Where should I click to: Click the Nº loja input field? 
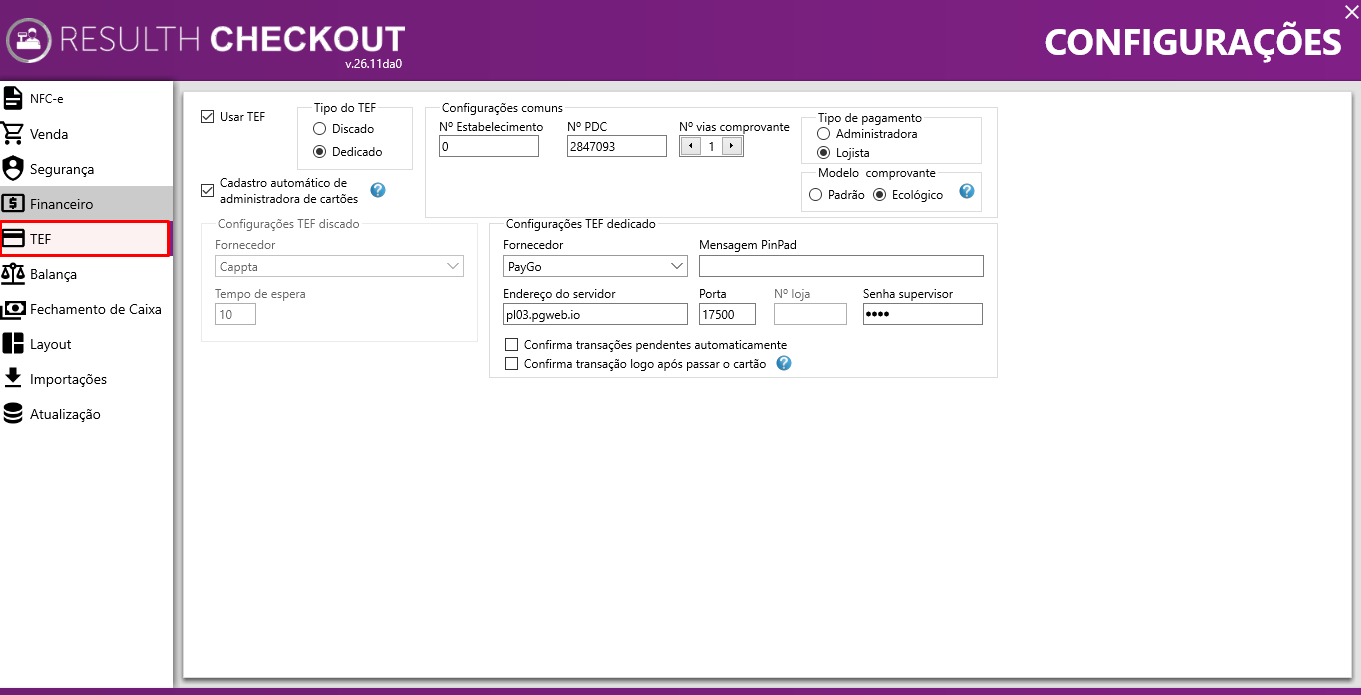point(810,314)
